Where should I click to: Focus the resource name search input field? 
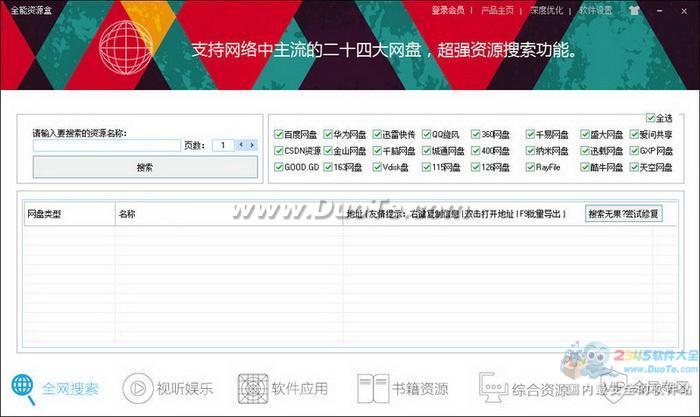coord(107,145)
